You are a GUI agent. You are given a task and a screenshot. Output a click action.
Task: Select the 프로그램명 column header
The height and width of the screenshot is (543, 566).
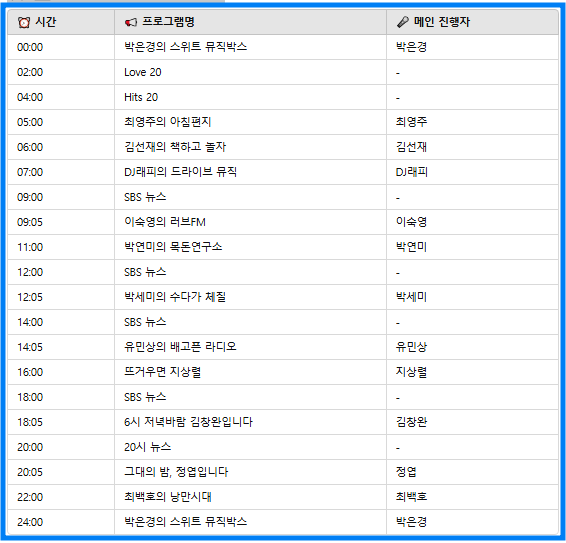point(251,22)
